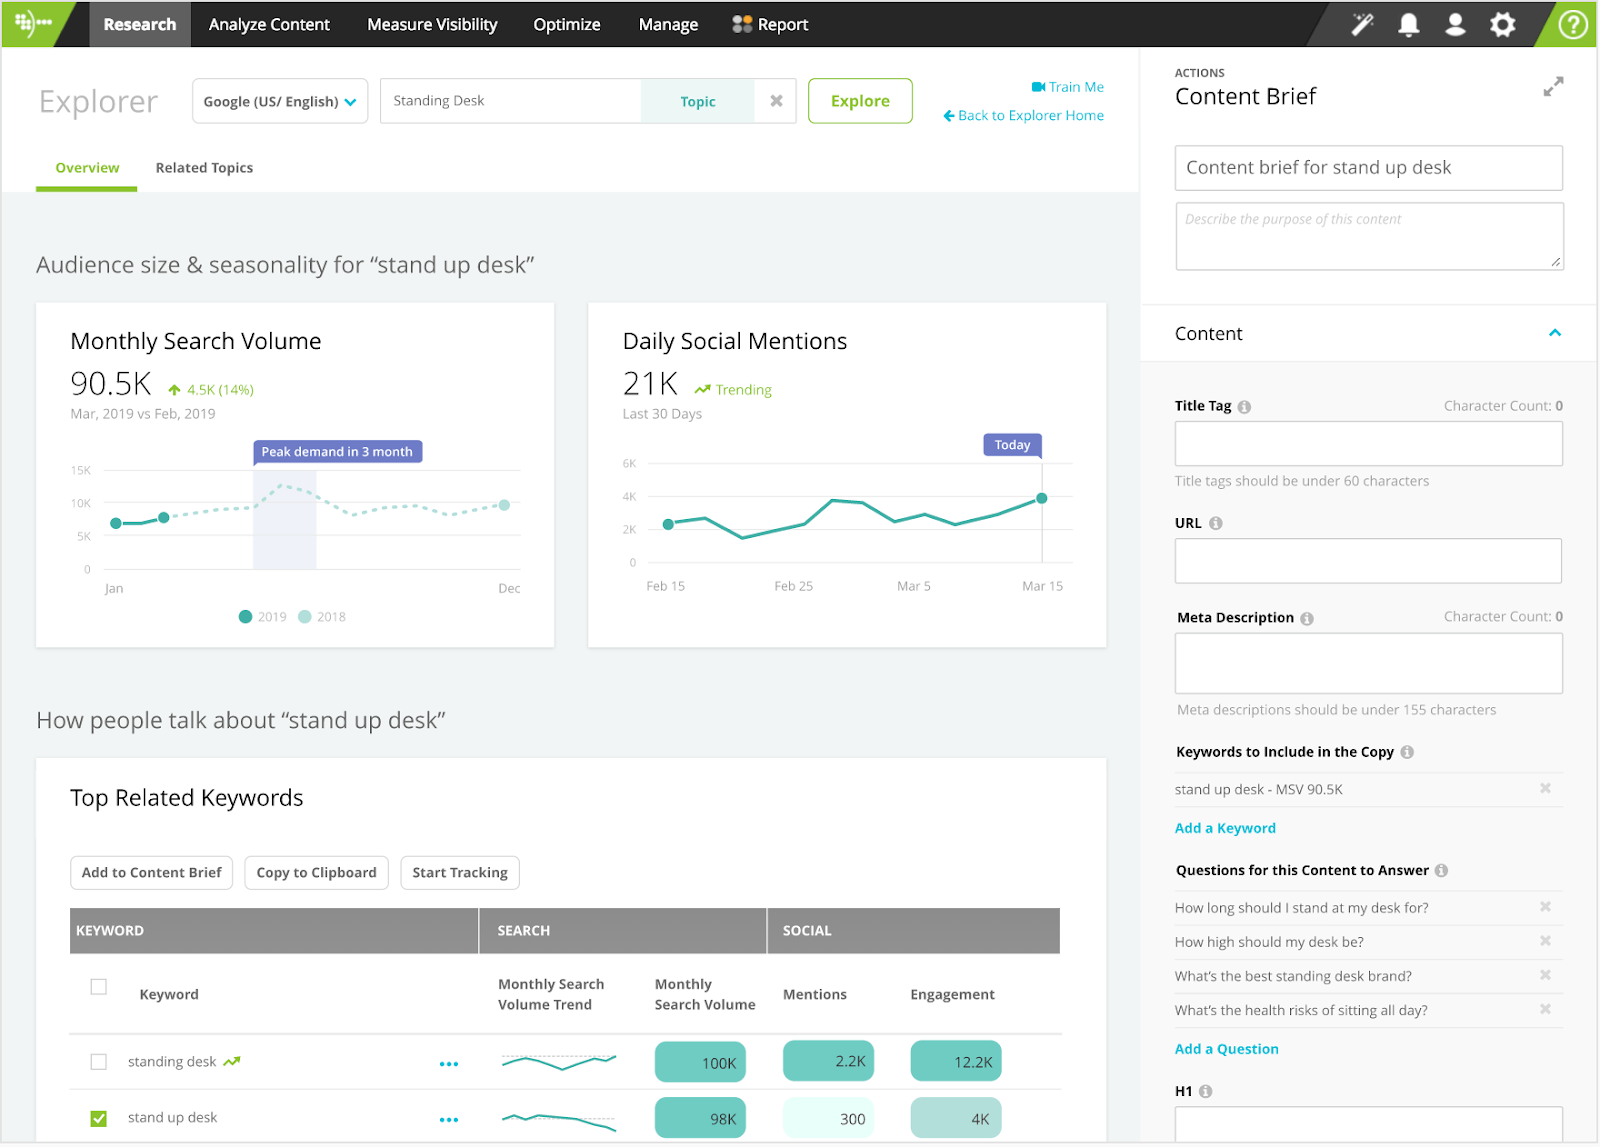Uncheck the stand up desk keyword row

coord(97,1117)
